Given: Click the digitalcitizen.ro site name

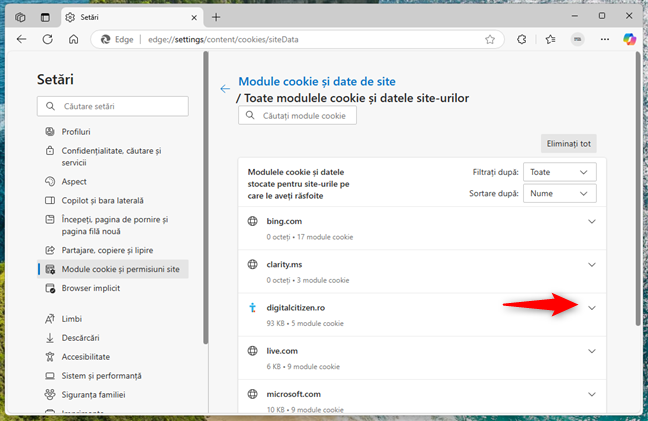Looking at the screenshot, I should [295, 307].
